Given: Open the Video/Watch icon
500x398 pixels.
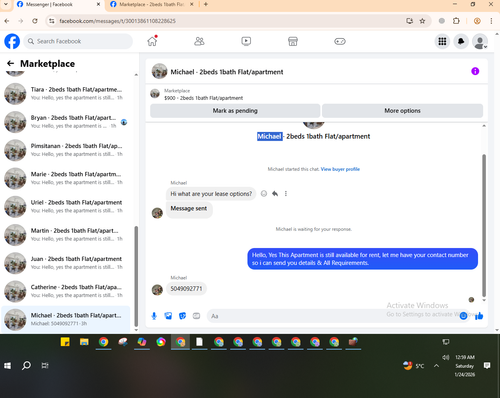Looking at the screenshot, I should click(246, 41).
